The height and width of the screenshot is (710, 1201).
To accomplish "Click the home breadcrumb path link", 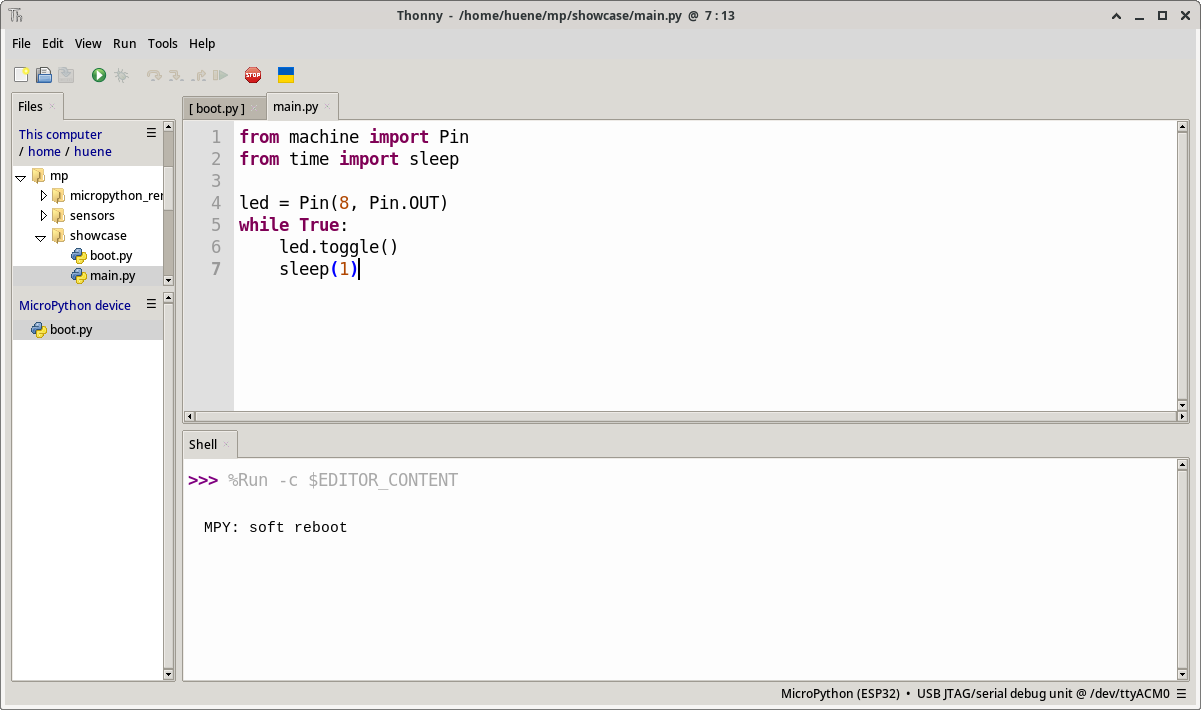I will click(44, 152).
